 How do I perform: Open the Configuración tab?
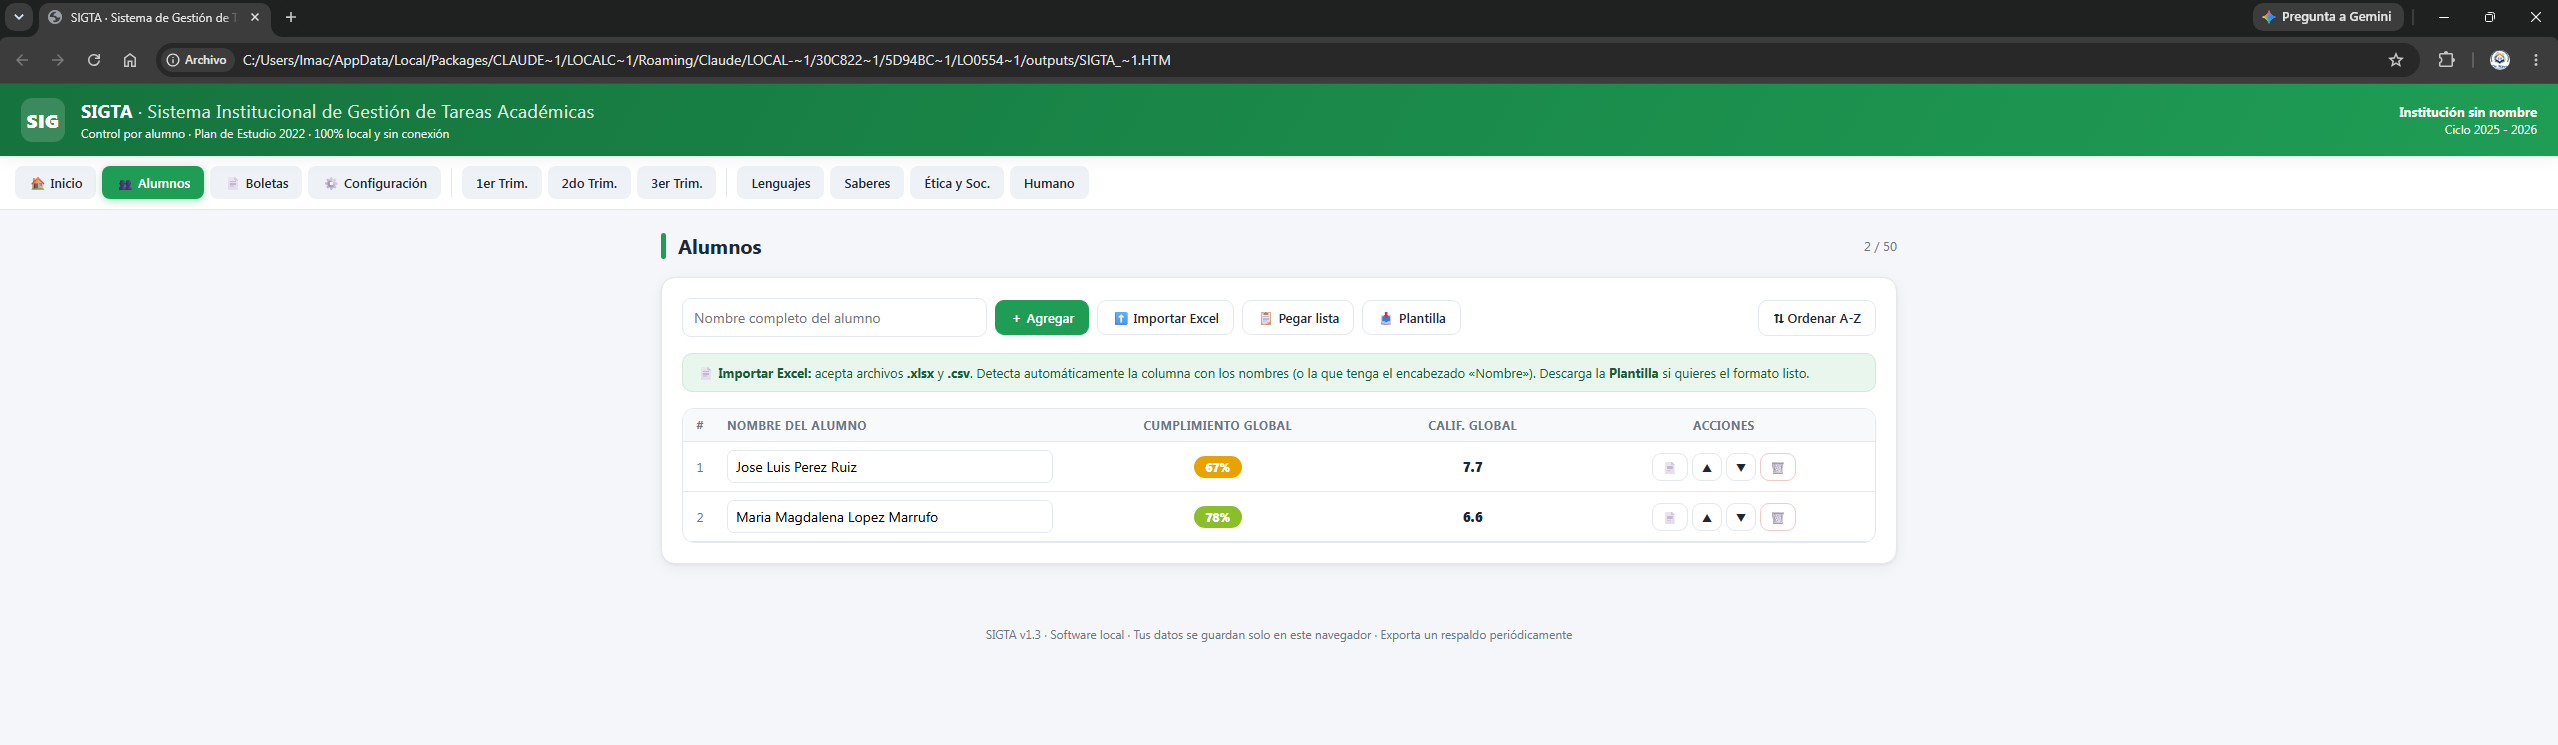[x=374, y=183]
